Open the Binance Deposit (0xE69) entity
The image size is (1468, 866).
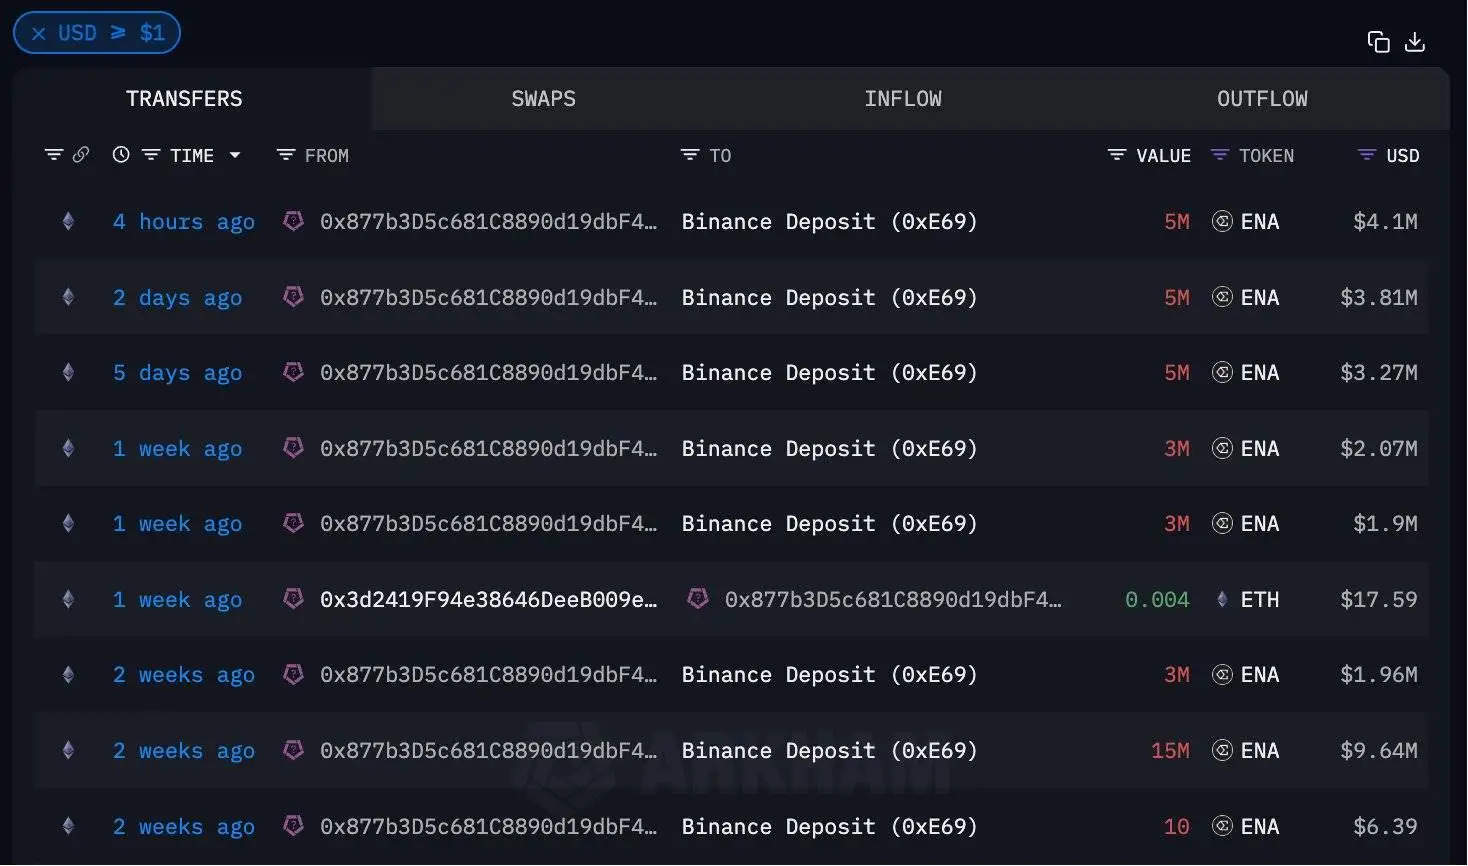828,221
